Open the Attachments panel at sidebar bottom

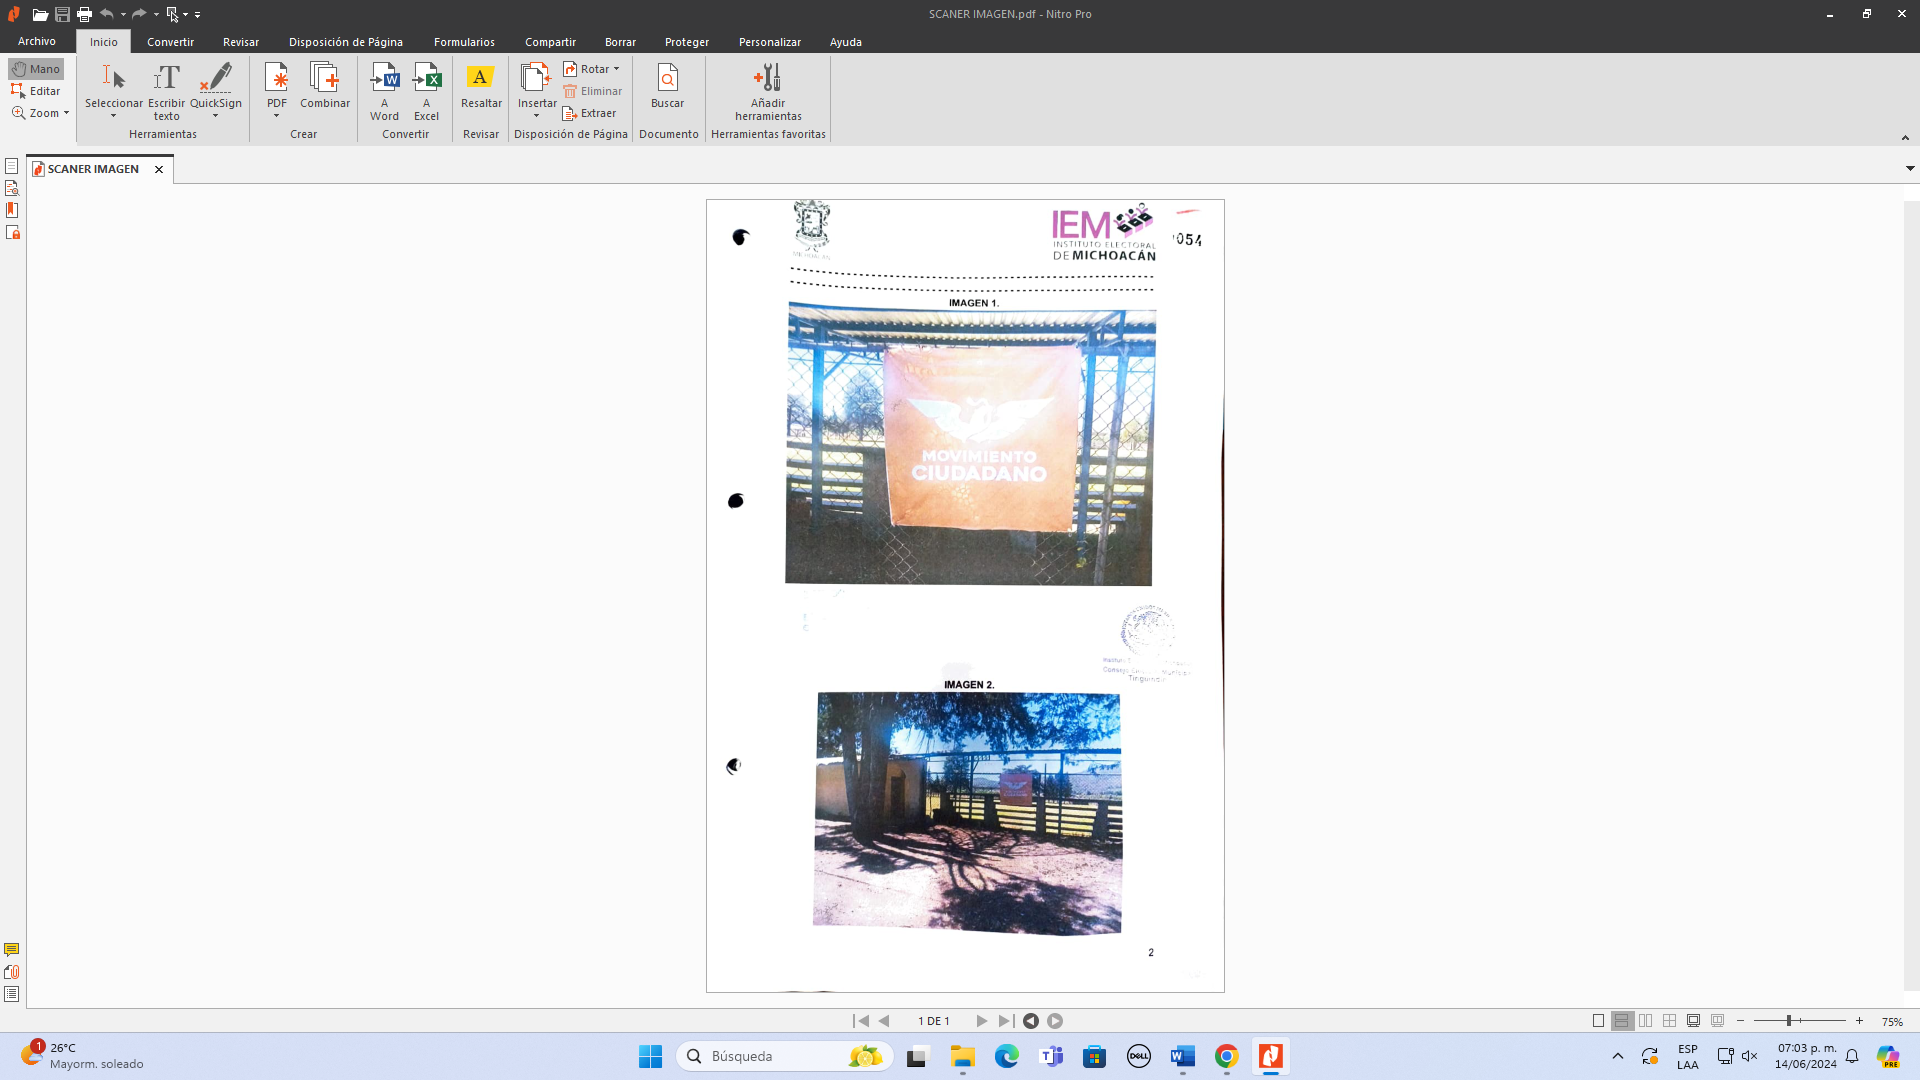click(x=11, y=972)
